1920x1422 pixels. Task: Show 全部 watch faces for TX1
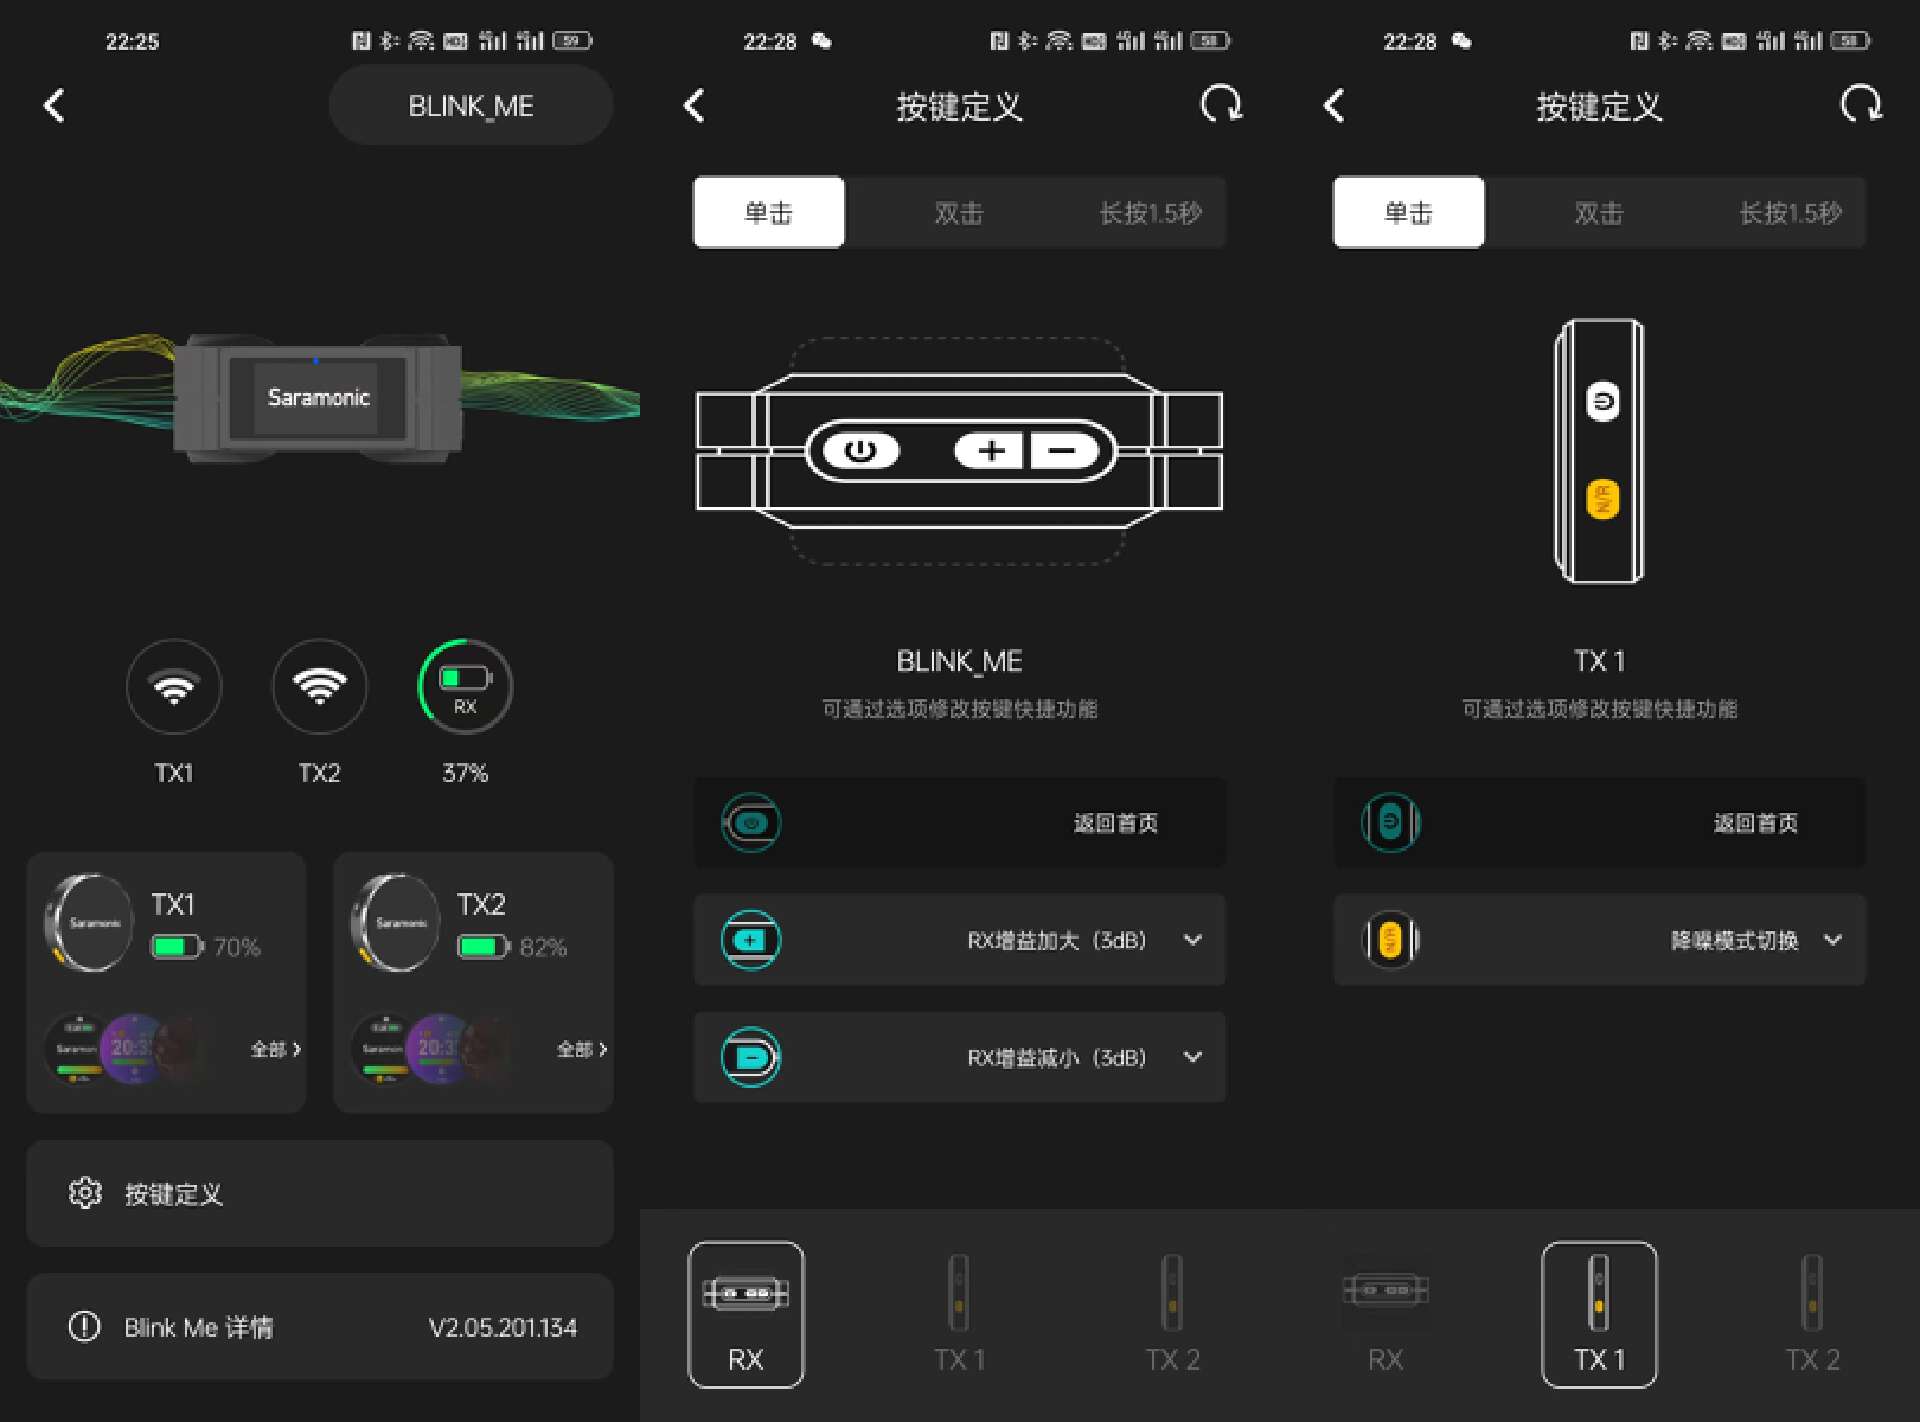coord(275,1049)
